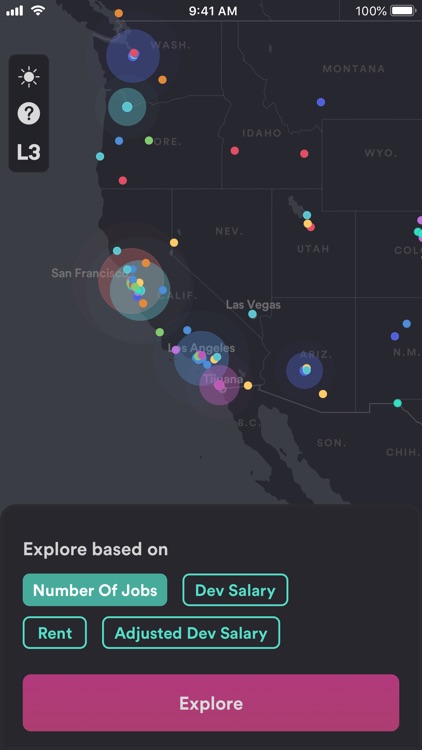The image size is (422, 750).
Task: Tap the 9:41 AM clock
Action: tap(212, 11)
